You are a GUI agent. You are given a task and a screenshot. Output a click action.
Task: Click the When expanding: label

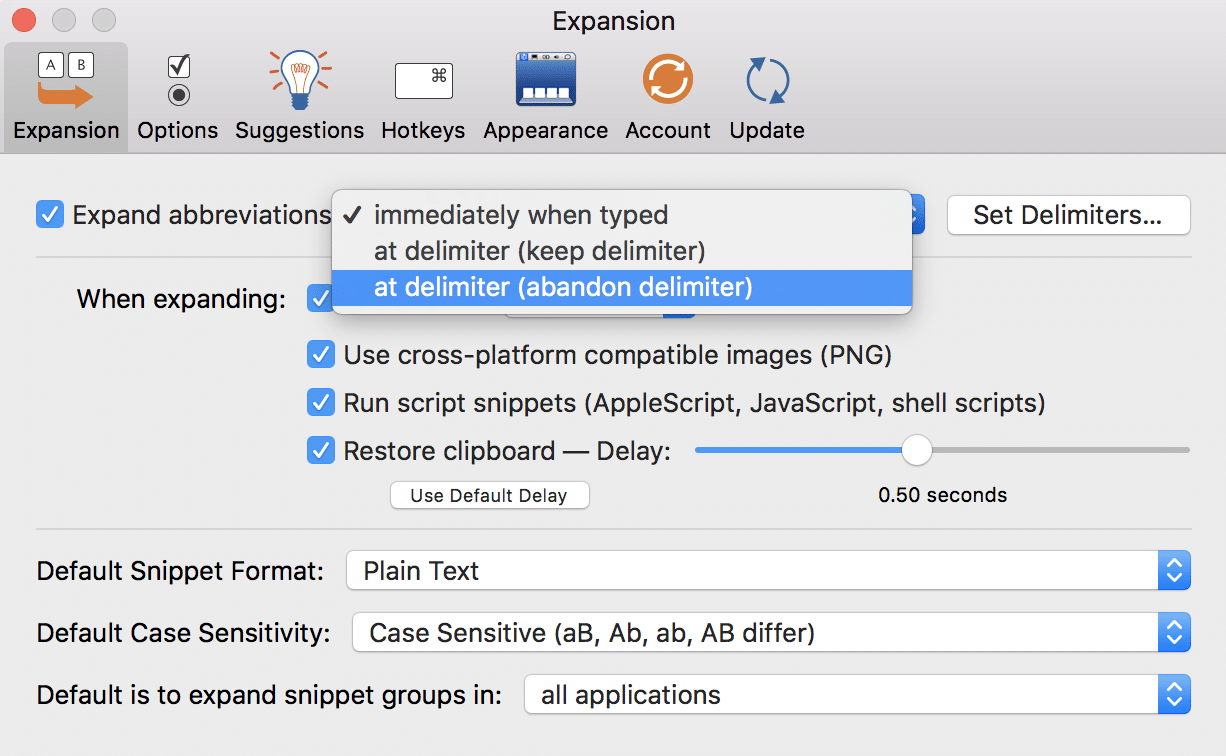click(x=181, y=299)
